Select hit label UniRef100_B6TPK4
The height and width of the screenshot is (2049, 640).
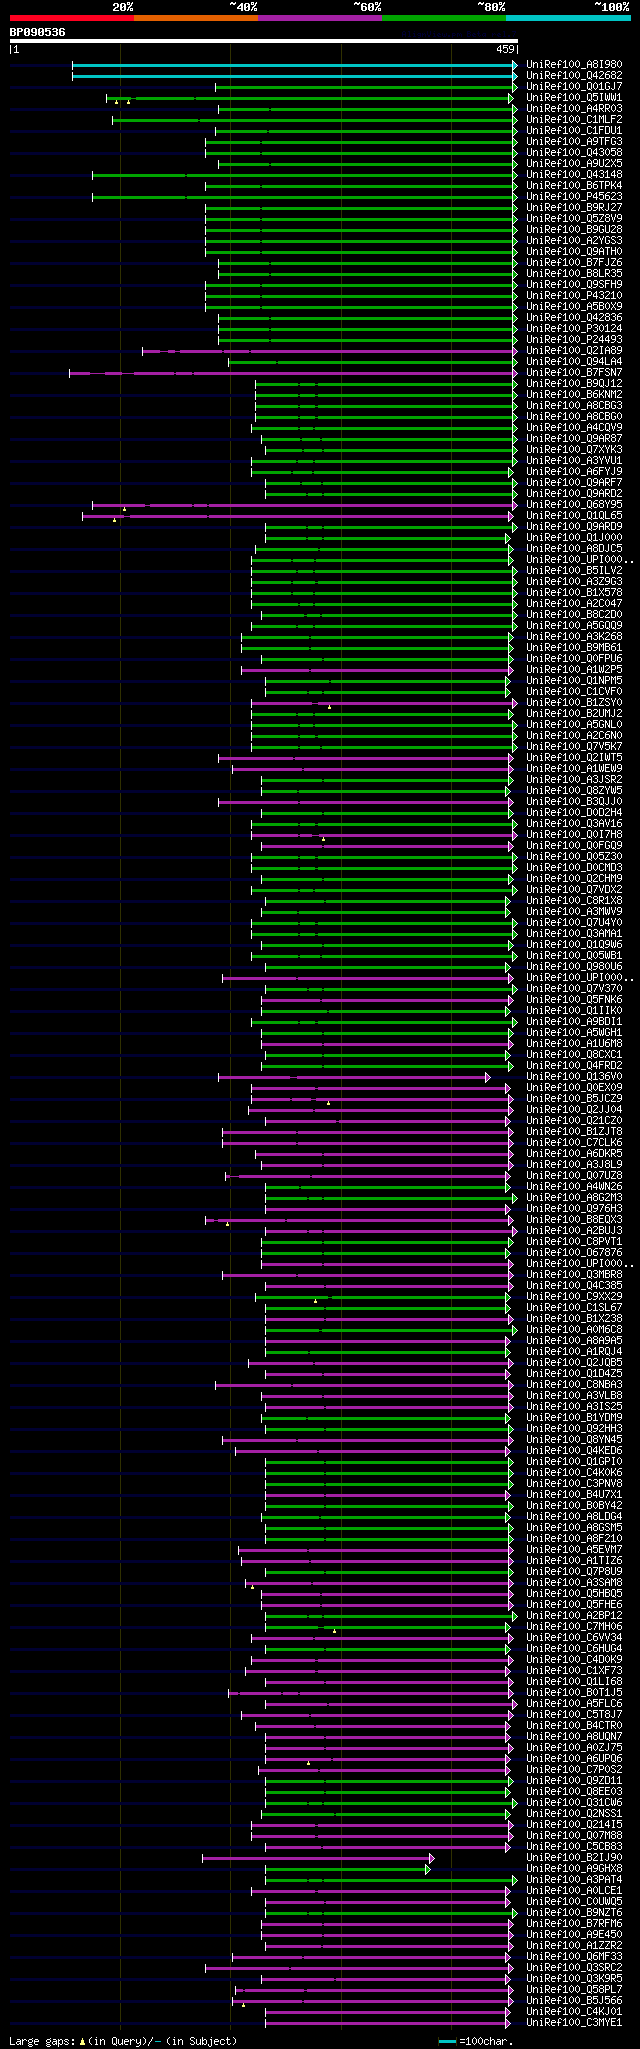pyautogui.click(x=574, y=185)
